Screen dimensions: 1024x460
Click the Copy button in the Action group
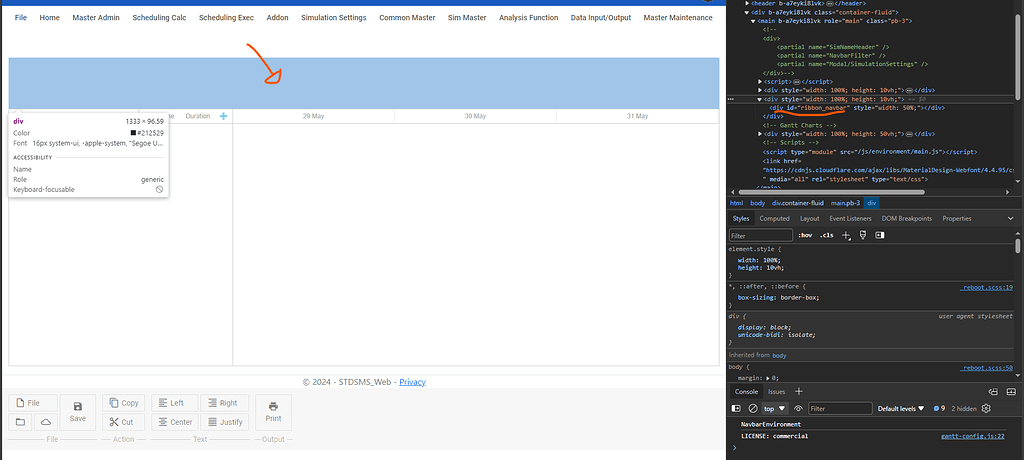123,402
